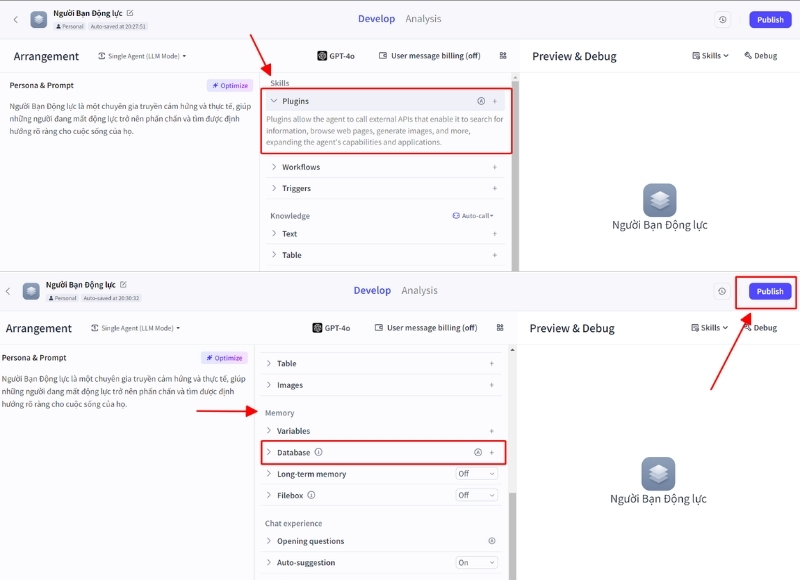Viewport: 800px width, 580px height.
Task: Collapse the expanded Plugins section
Action: 274,101
